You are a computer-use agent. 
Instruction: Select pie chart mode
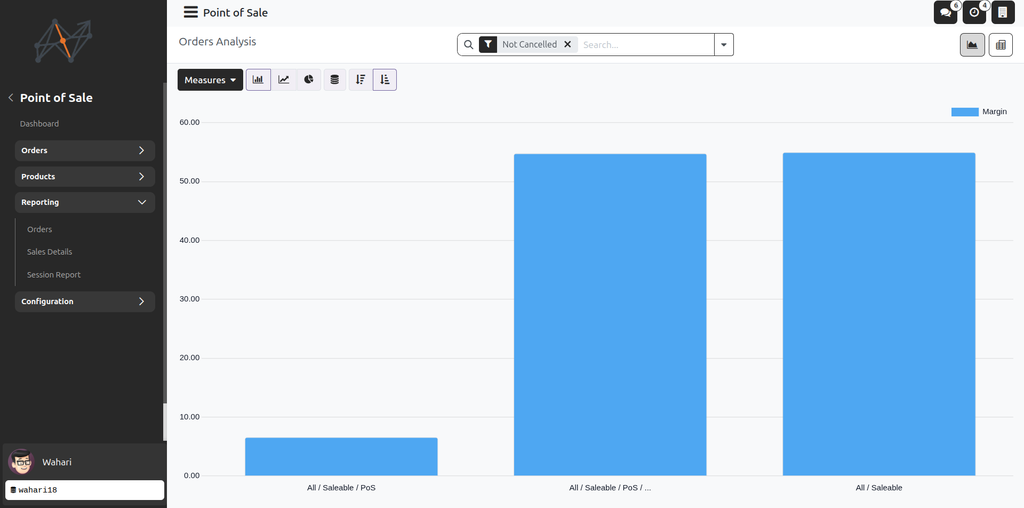[308, 80]
